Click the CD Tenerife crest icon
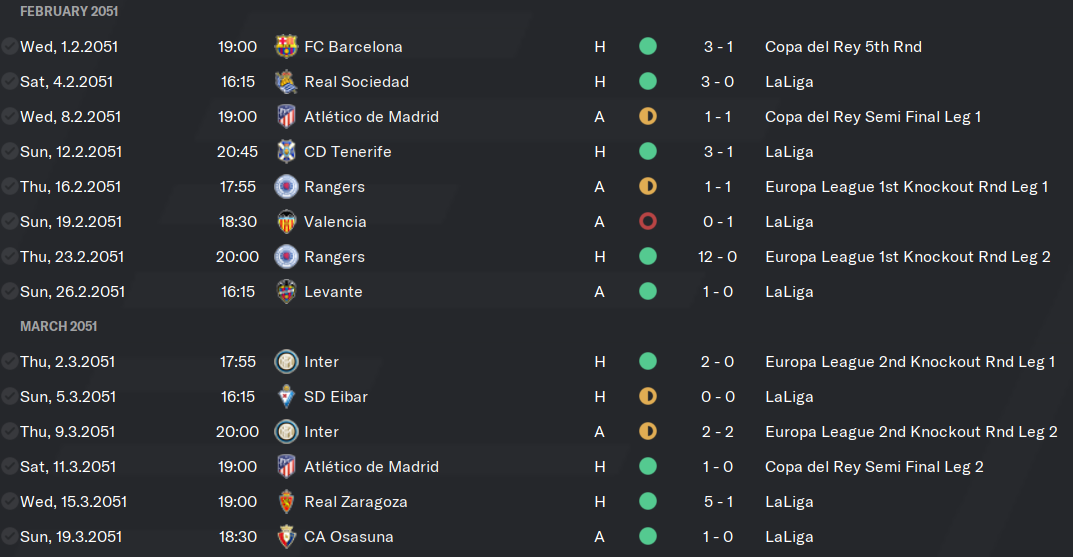 (286, 151)
